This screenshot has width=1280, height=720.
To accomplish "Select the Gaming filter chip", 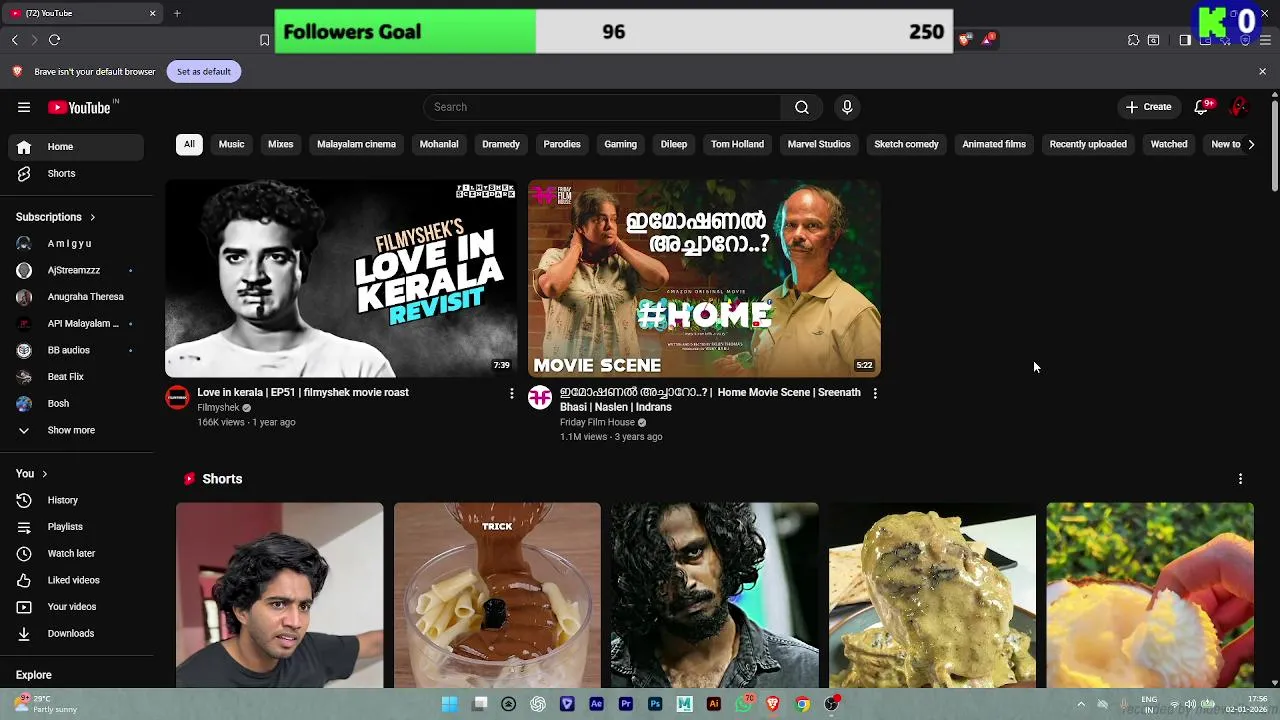I will click(x=620, y=144).
